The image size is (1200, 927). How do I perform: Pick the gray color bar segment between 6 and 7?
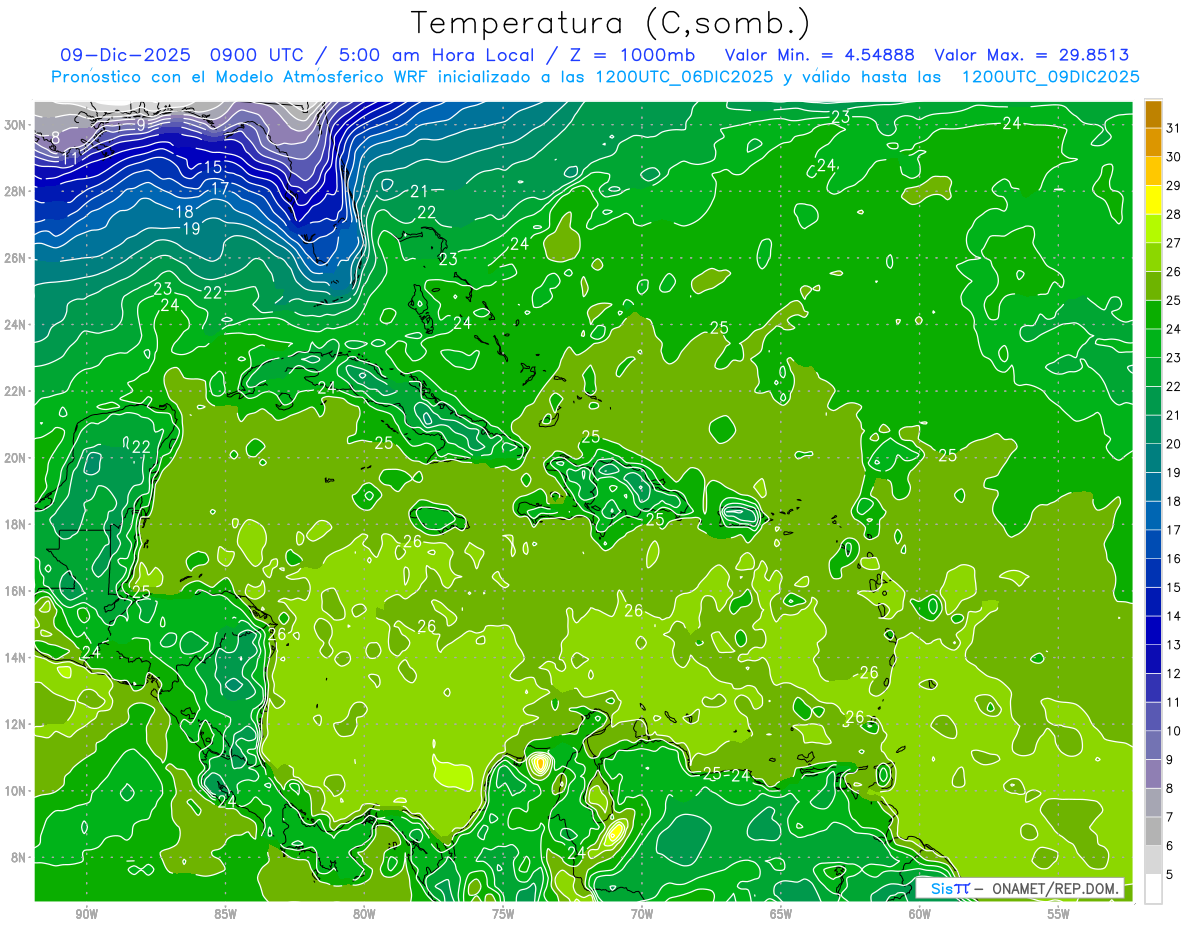[1153, 832]
